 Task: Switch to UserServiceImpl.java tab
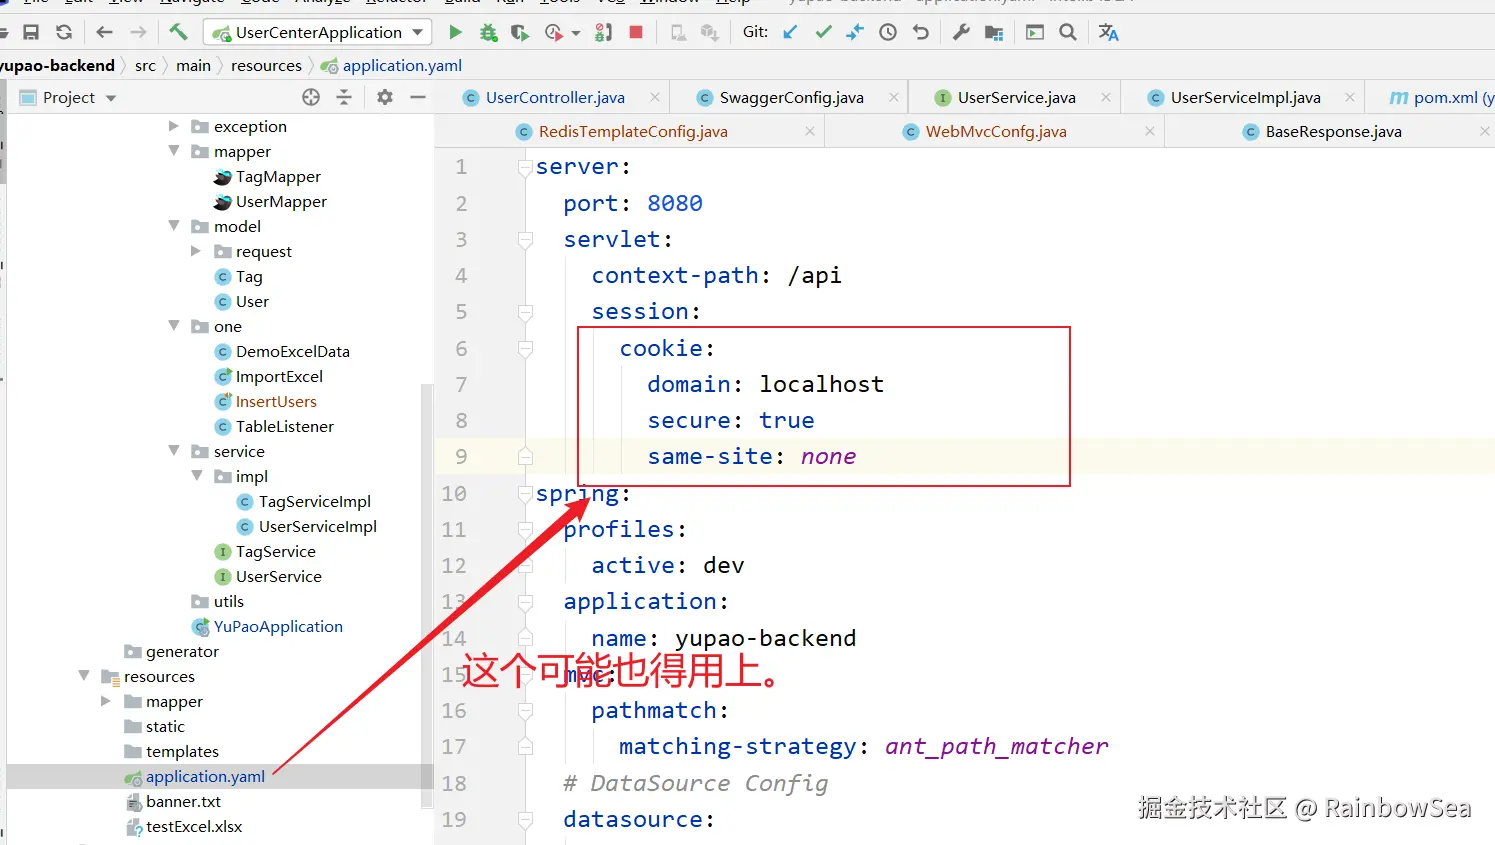(1245, 97)
